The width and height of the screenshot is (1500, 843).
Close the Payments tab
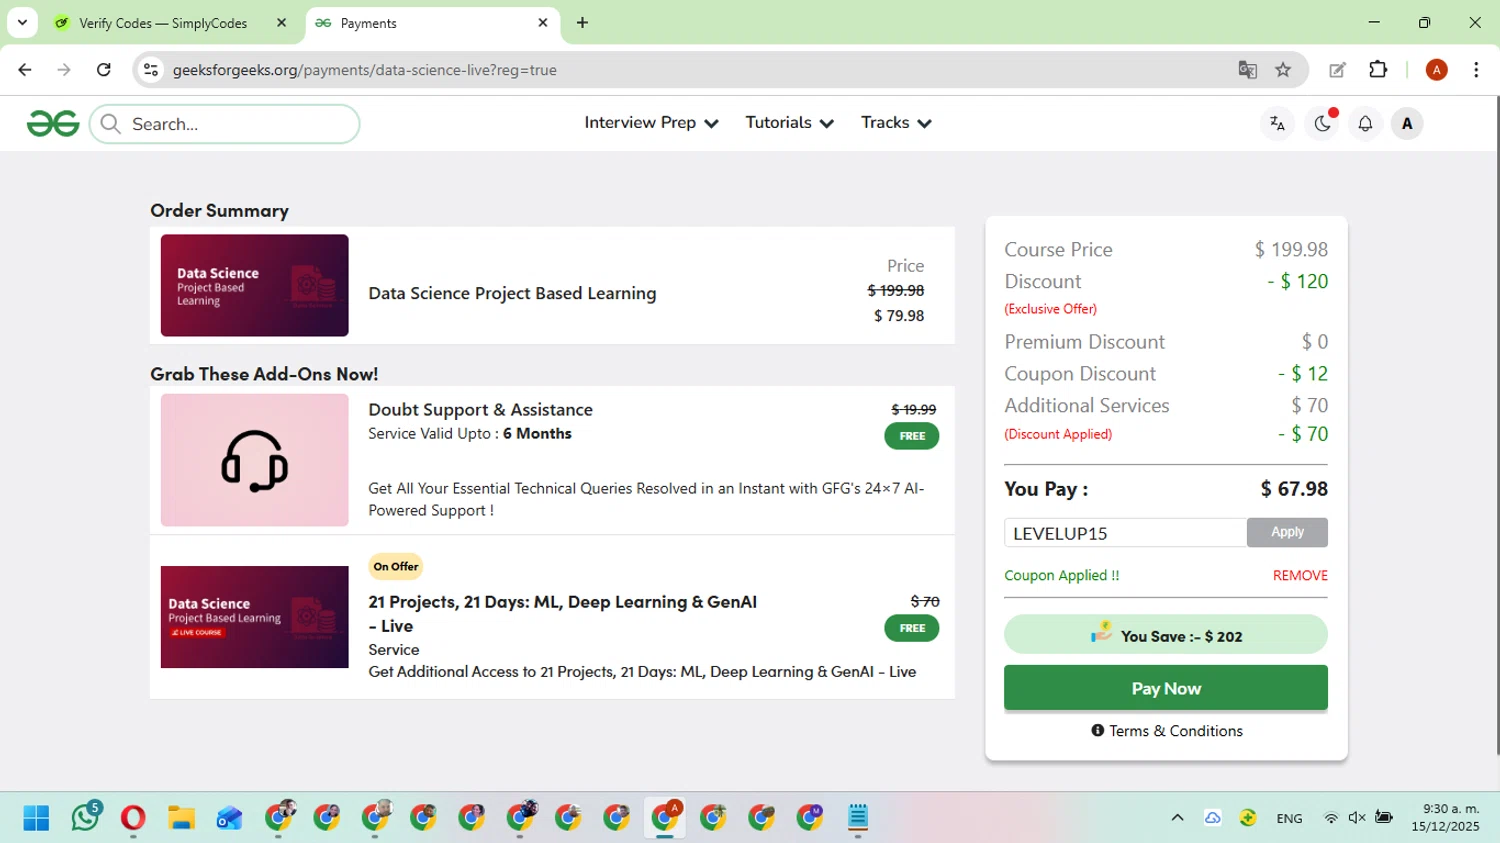[x=543, y=23]
